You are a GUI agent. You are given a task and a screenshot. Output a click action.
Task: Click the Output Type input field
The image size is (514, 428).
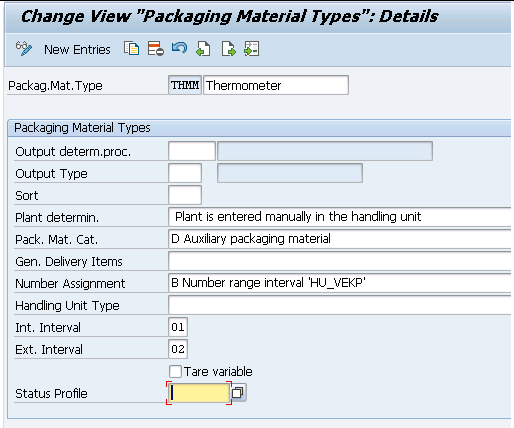coord(185,173)
